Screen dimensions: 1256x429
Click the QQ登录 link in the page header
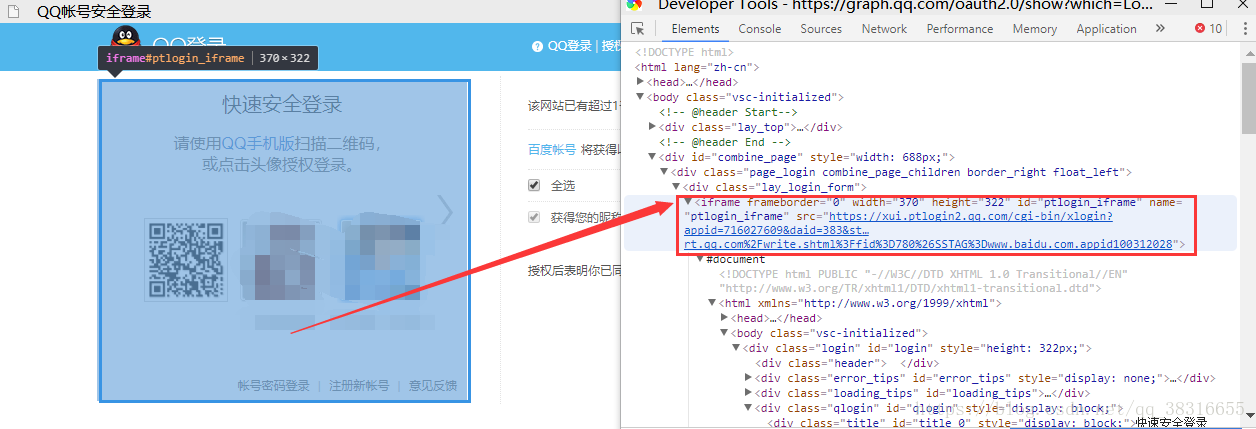pyautogui.click(x=570, y=46)
